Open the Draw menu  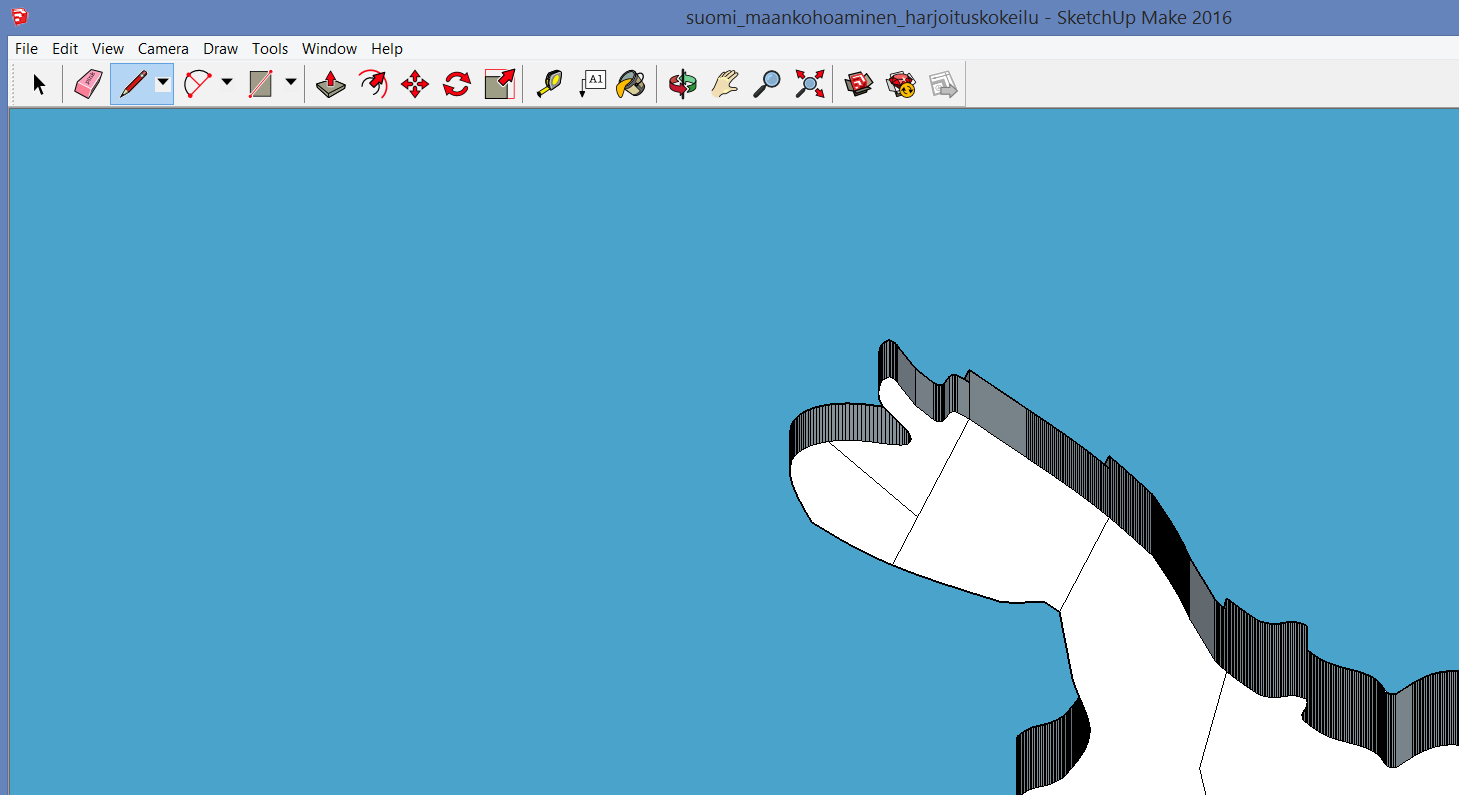(x=220, y=49)
